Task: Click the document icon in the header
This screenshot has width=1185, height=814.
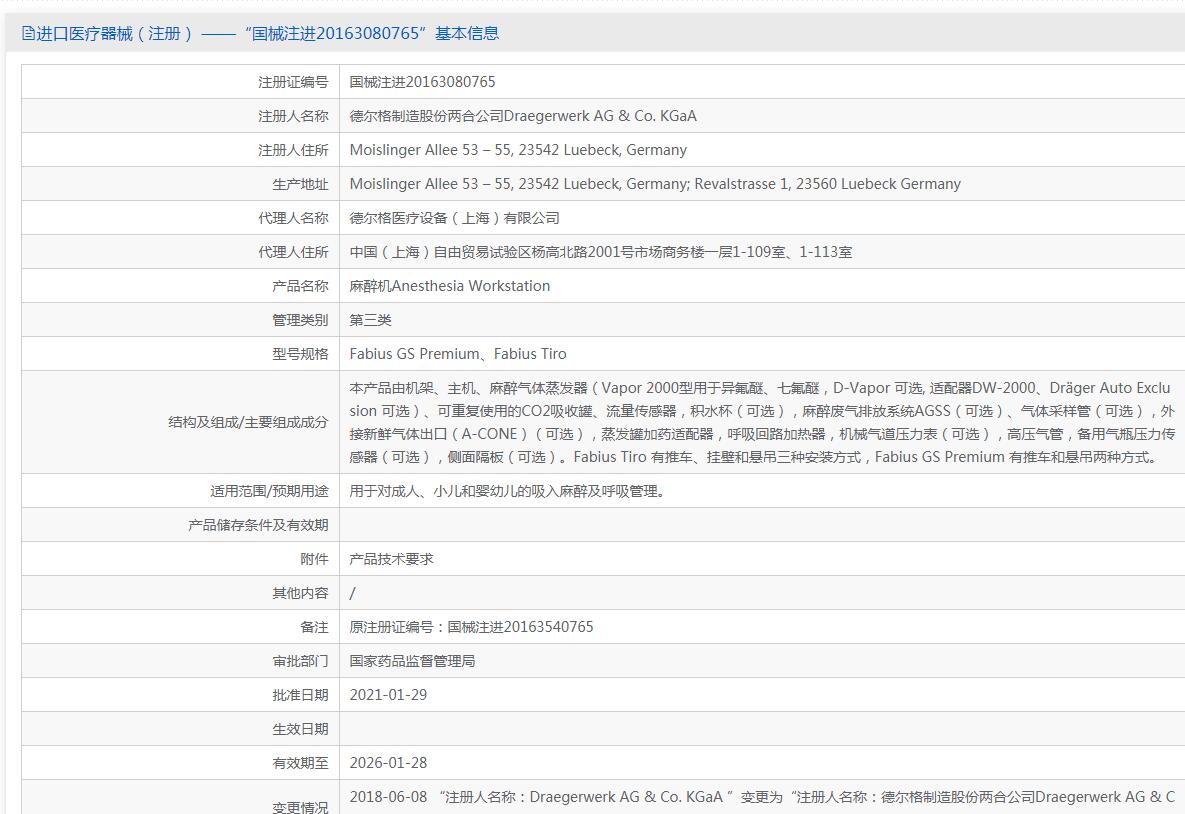Action: (28, 34)
